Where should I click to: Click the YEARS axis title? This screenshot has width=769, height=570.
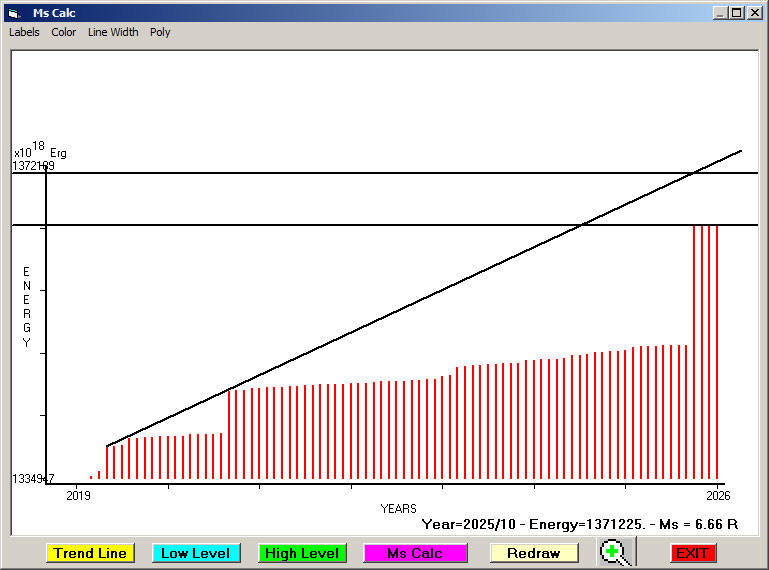pyautogui.click(x=398, y=509)
